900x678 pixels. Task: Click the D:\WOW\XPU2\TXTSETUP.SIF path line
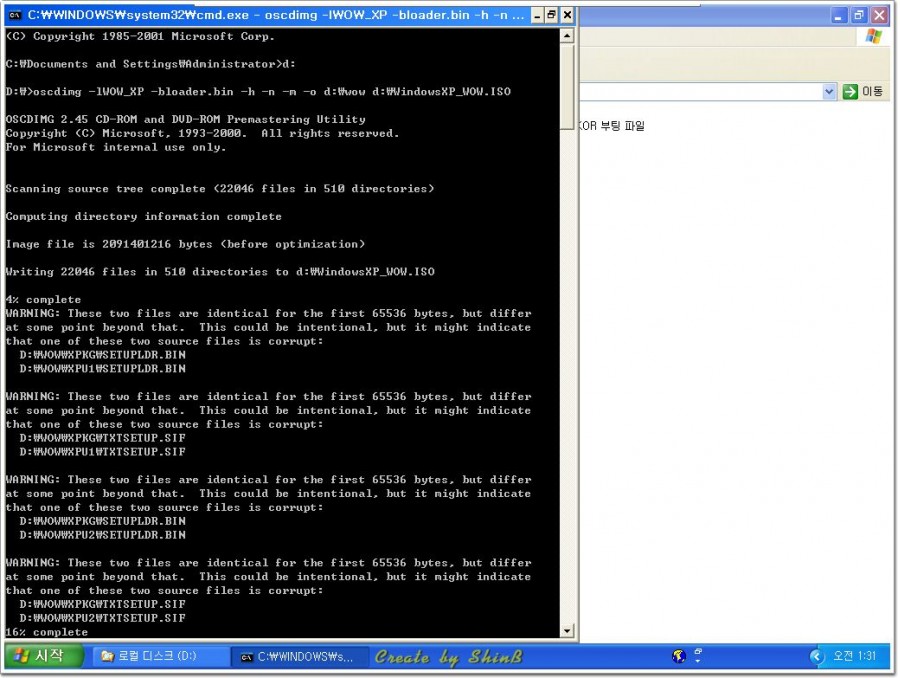[x=103, y=618]
